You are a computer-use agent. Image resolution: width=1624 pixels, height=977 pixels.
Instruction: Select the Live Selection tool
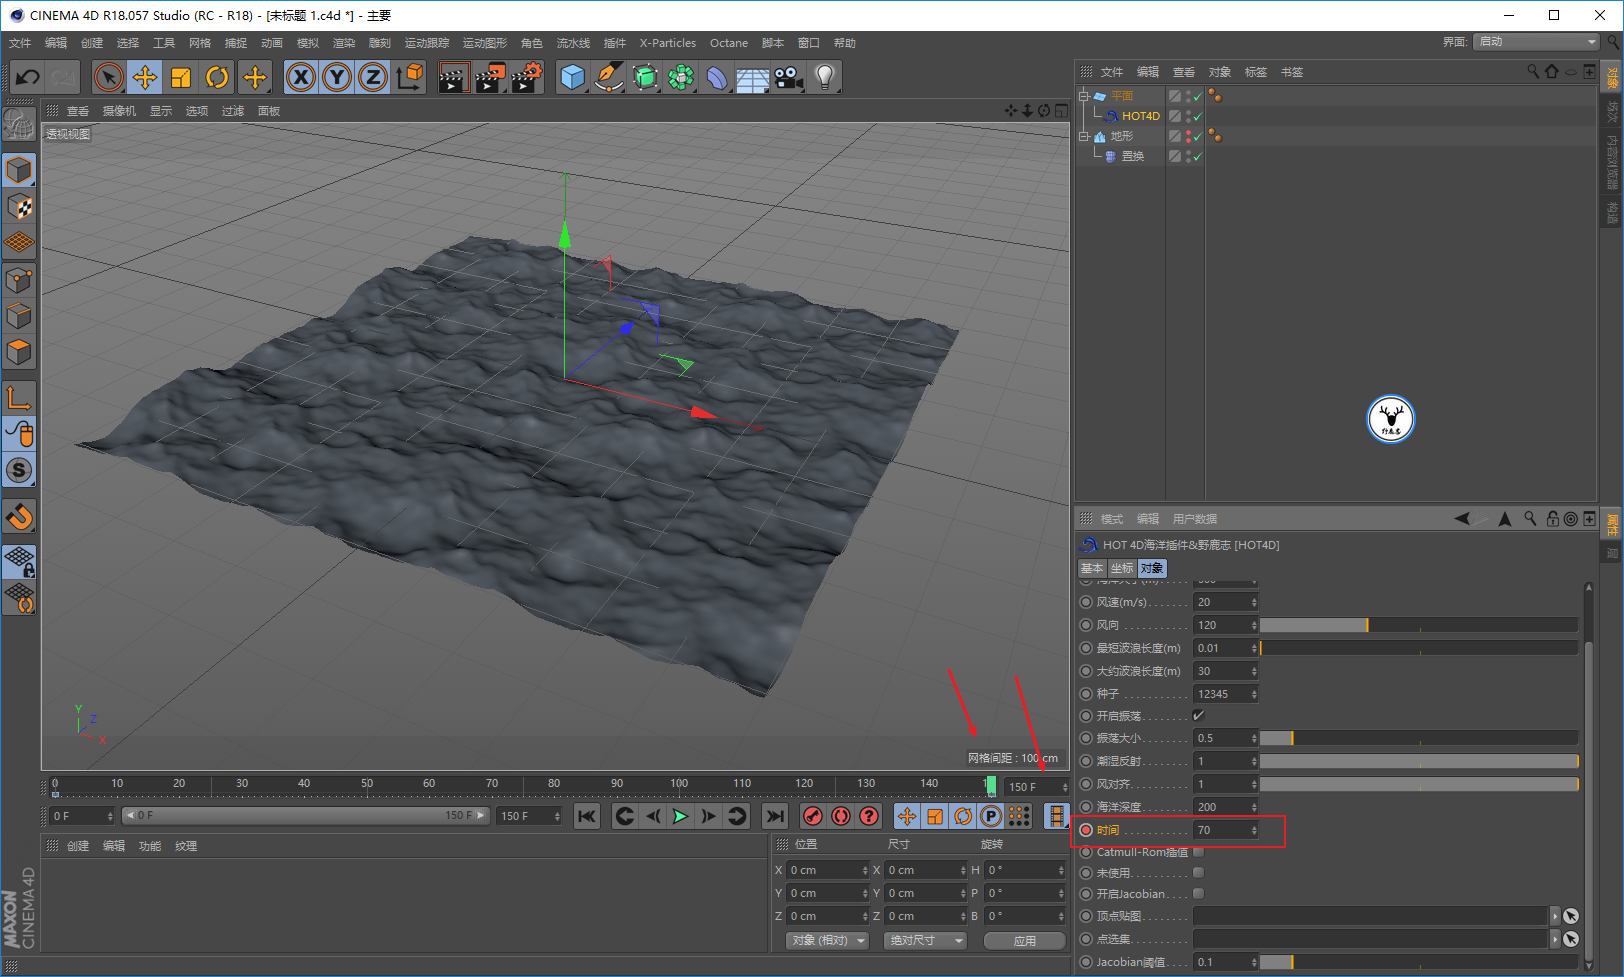click(x=108, y=77)
